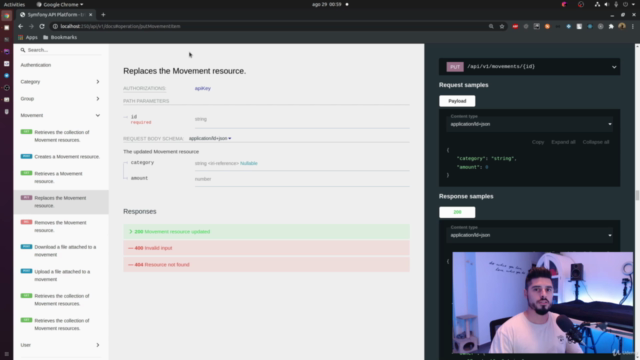Click Collapse all in request sample

coord(596,142)
